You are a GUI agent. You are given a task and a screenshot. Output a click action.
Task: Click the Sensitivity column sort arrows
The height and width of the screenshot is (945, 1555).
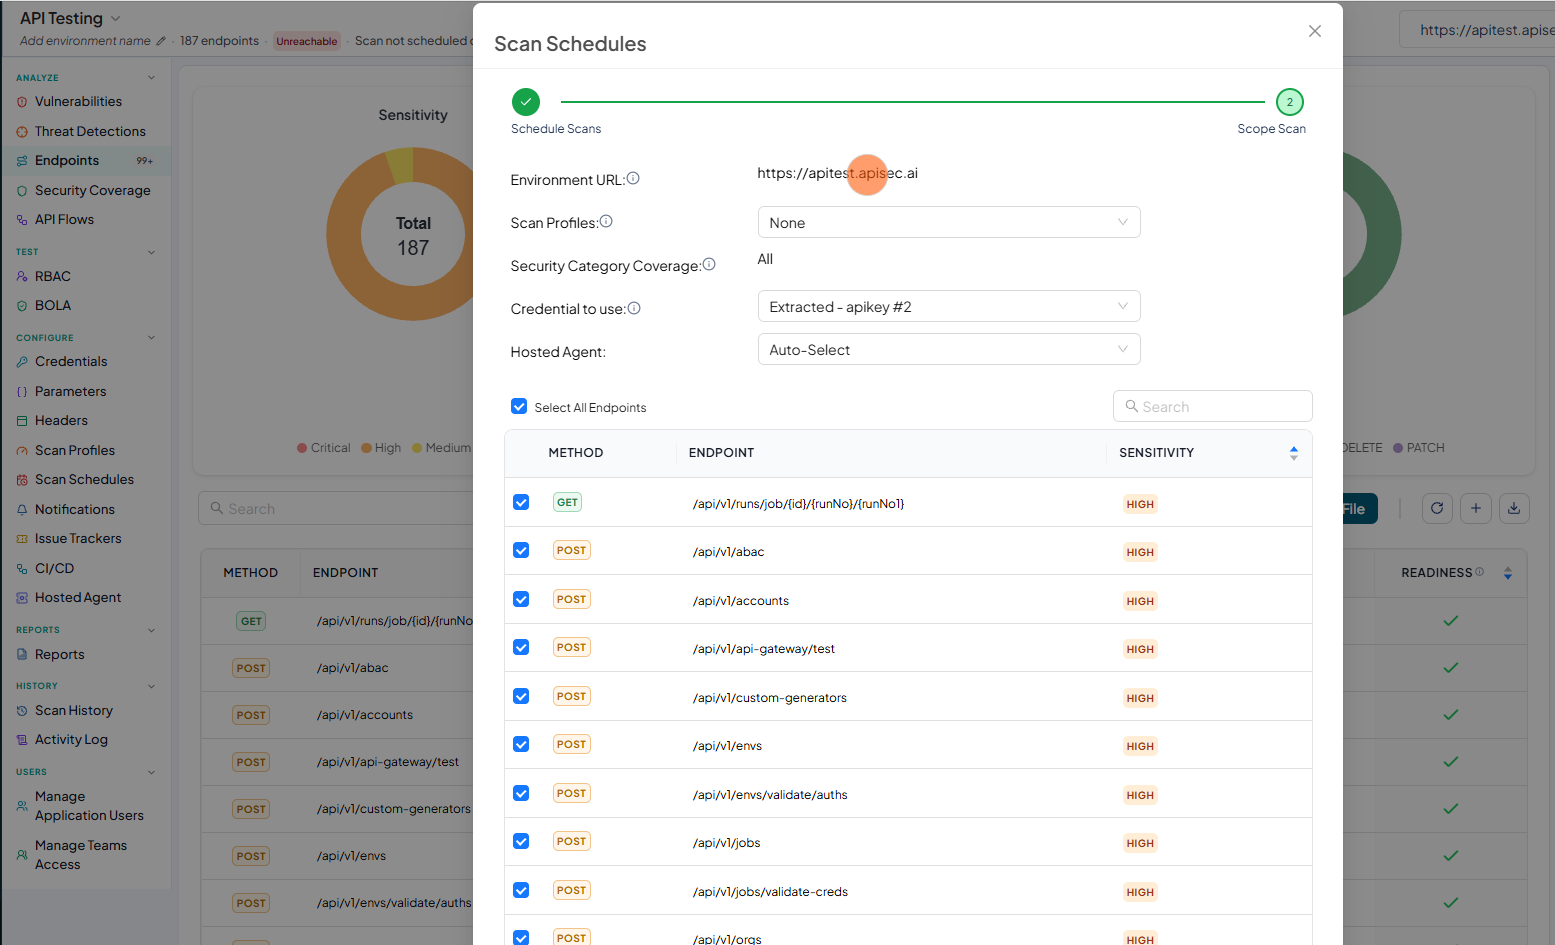[1293, 453]
